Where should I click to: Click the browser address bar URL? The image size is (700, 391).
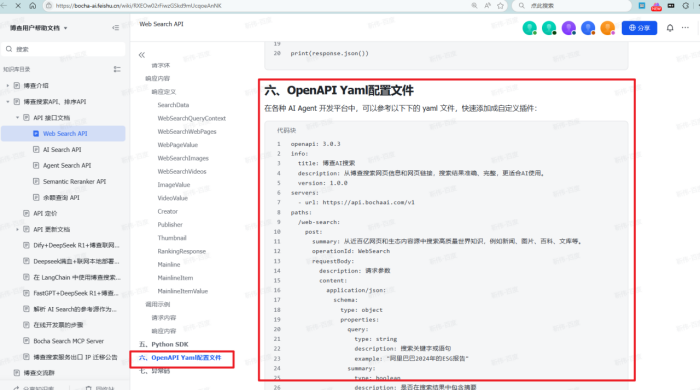pos(138,6)
